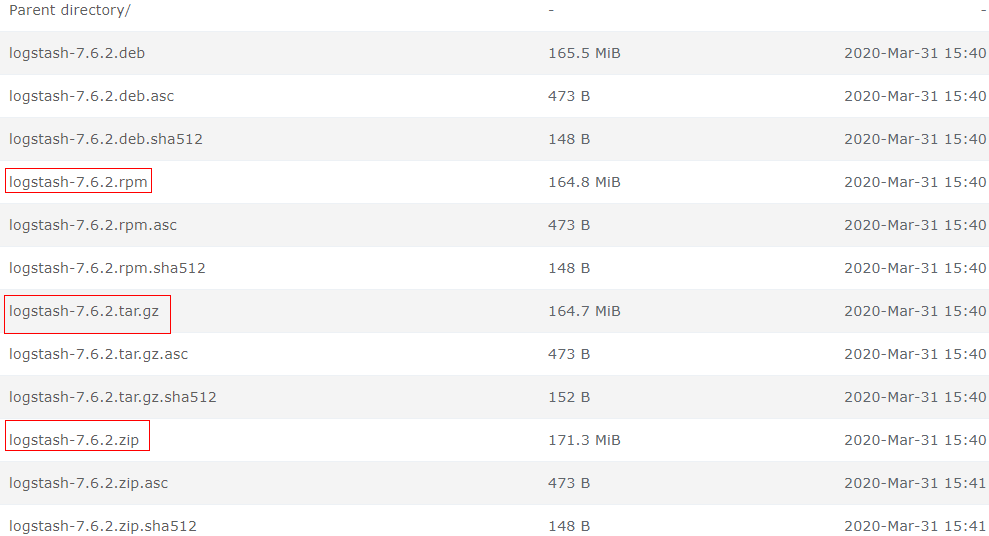
Task: Click logstash-7.6.2.deb.sha512 checksum link
Action: (x=106, y=139)
